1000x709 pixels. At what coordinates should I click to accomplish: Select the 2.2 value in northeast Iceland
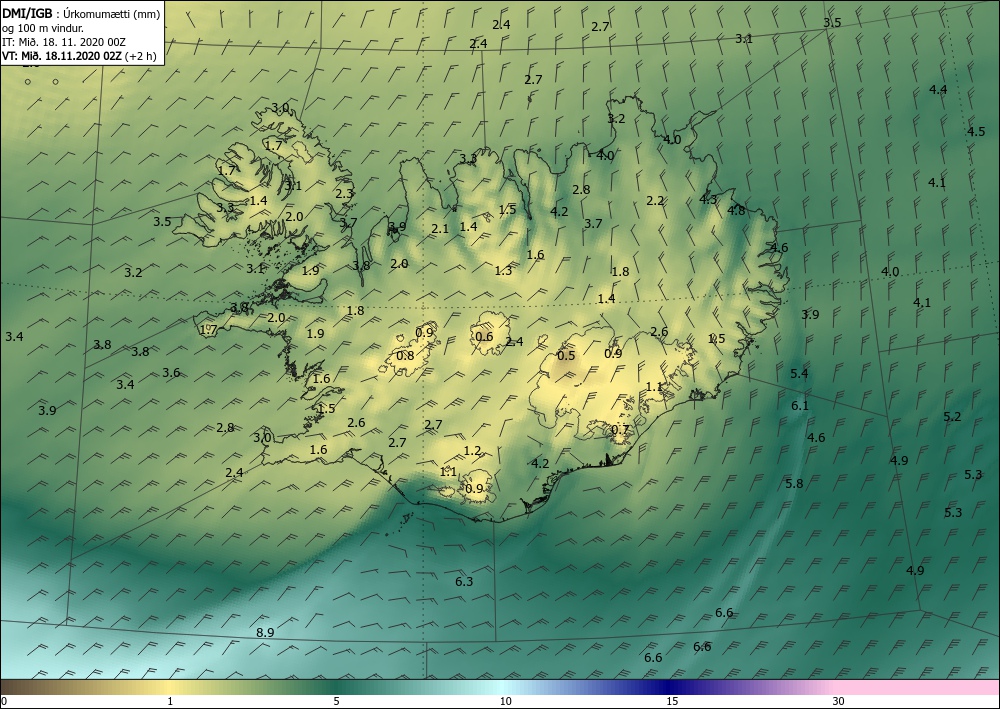655,200
